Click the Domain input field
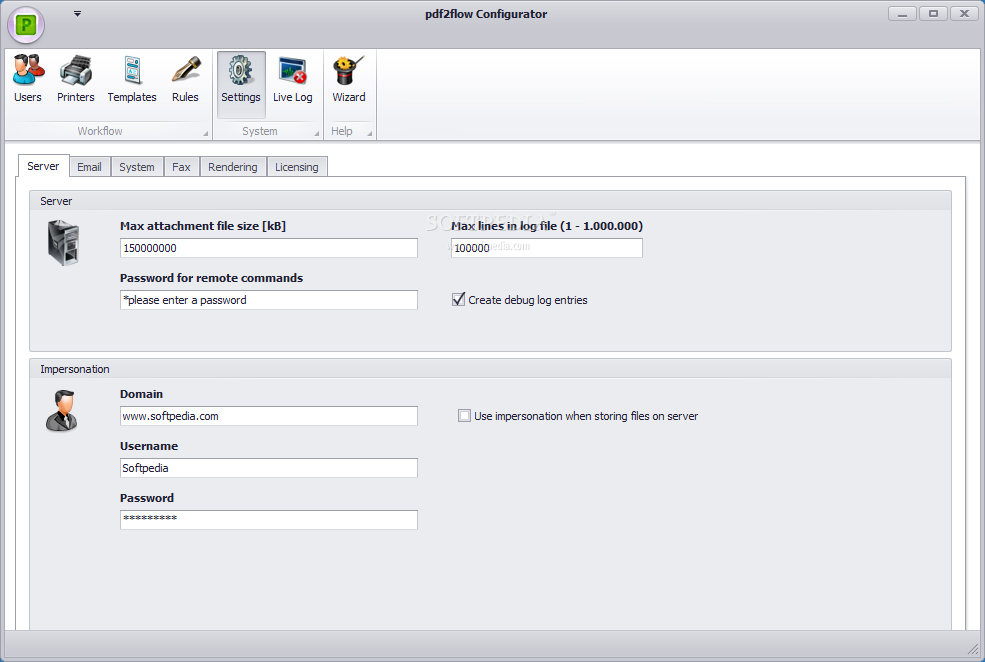This screenshot has width=985, height=662. 269,416
